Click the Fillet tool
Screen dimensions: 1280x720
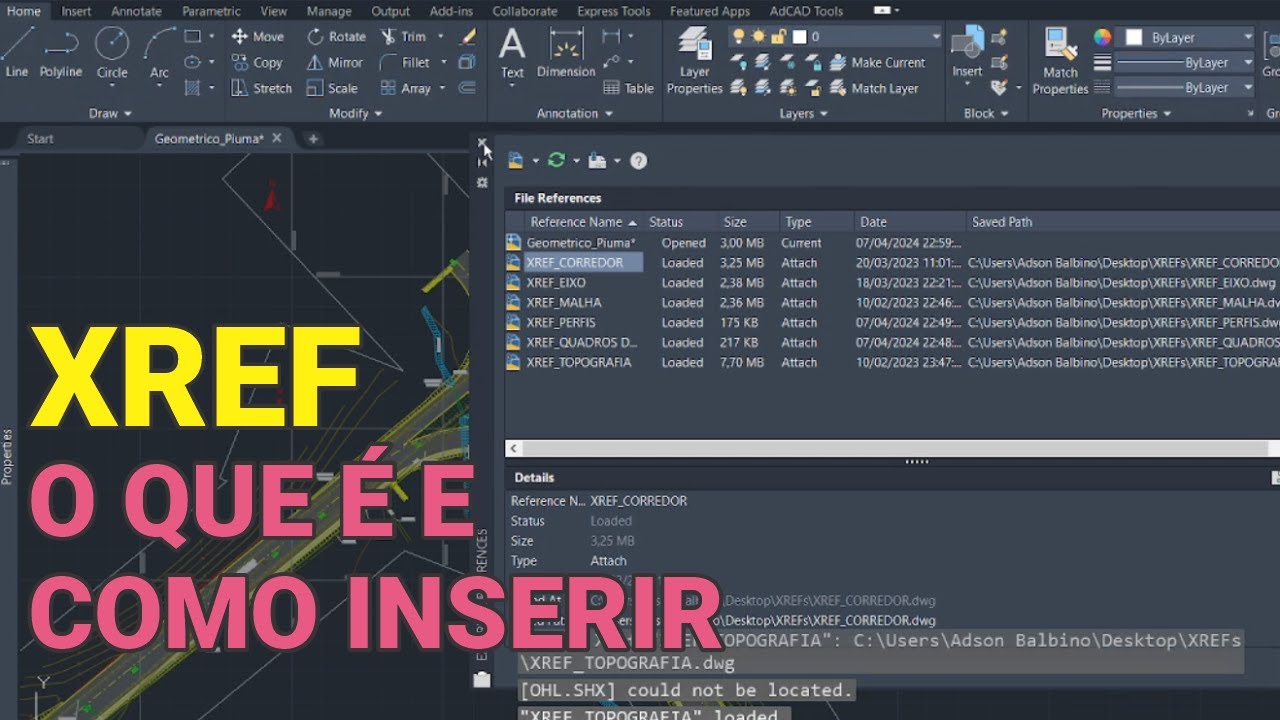(406, 62)
